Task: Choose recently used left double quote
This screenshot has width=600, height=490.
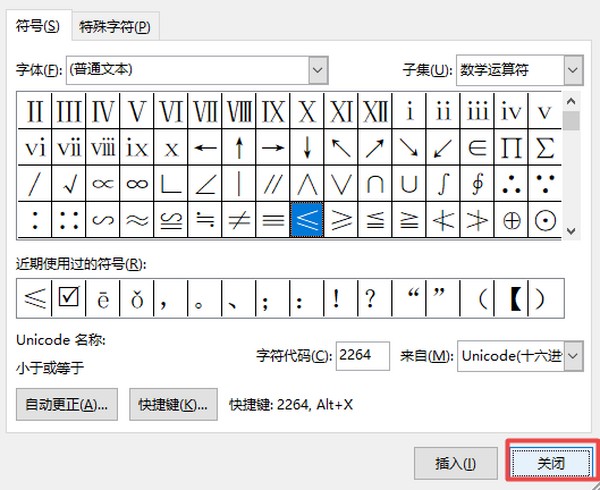Action: pos(409,298)
